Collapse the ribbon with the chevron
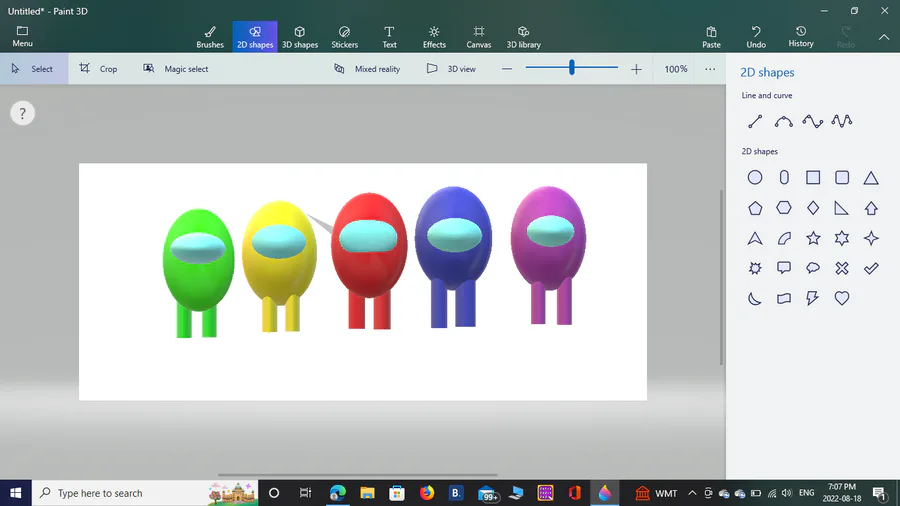Screen dimensions: 900x506 pyautogui.click(x=884, y=37)
